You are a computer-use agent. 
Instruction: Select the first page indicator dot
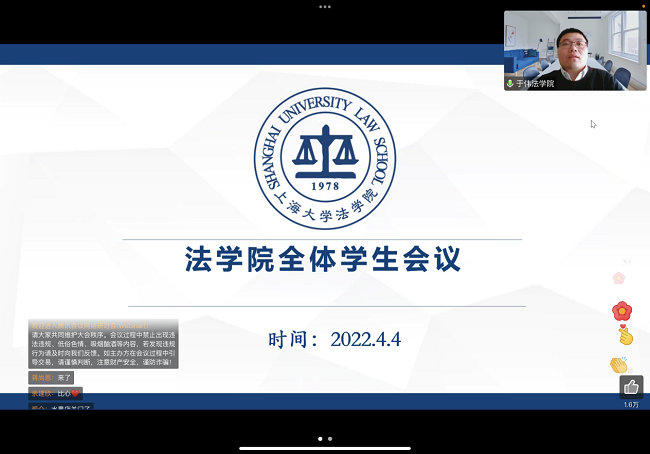tap(320, 439)
